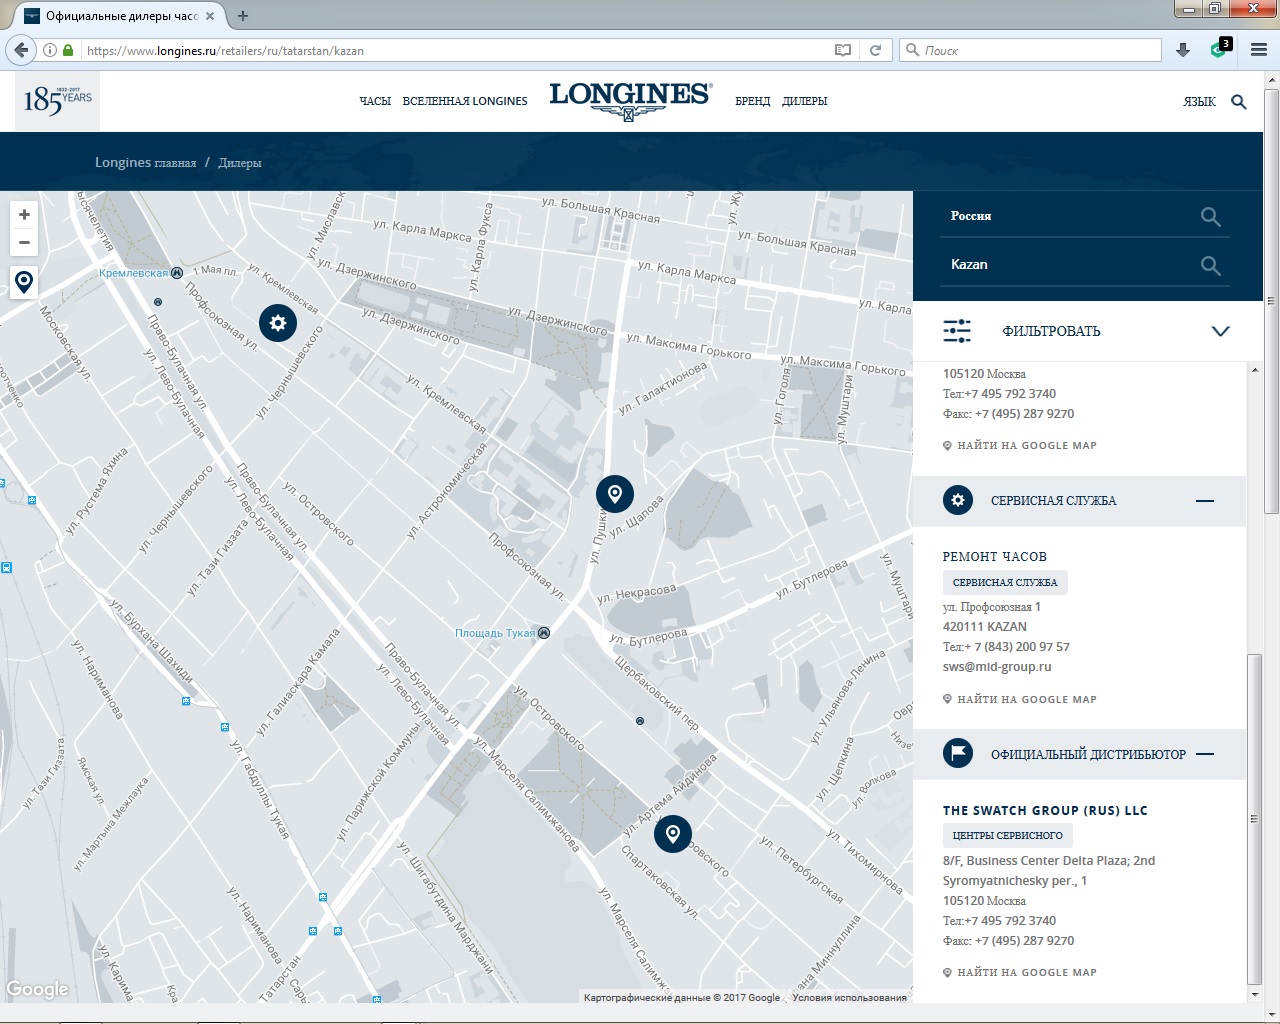Open browser hamburger menu
Image resolution: width=1280 pixels, height=1024 pixels.
(1259, 50)
